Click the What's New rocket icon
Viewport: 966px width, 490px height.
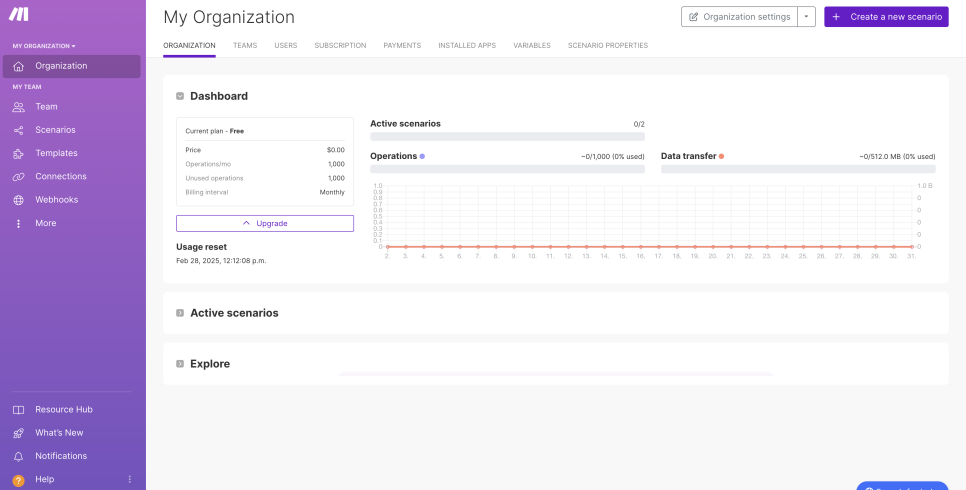[x=18, y=433]
